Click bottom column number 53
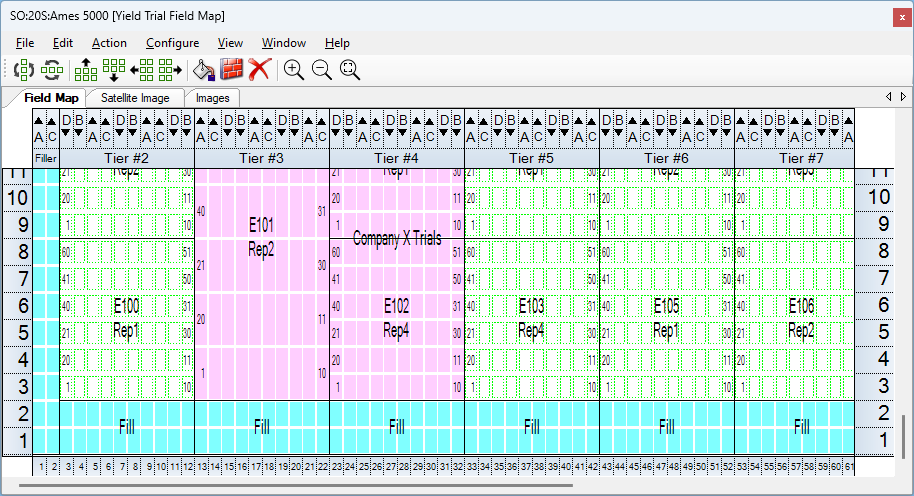Image resolution: width=914 pixels, height=496 pixels. tap(741, 466)
